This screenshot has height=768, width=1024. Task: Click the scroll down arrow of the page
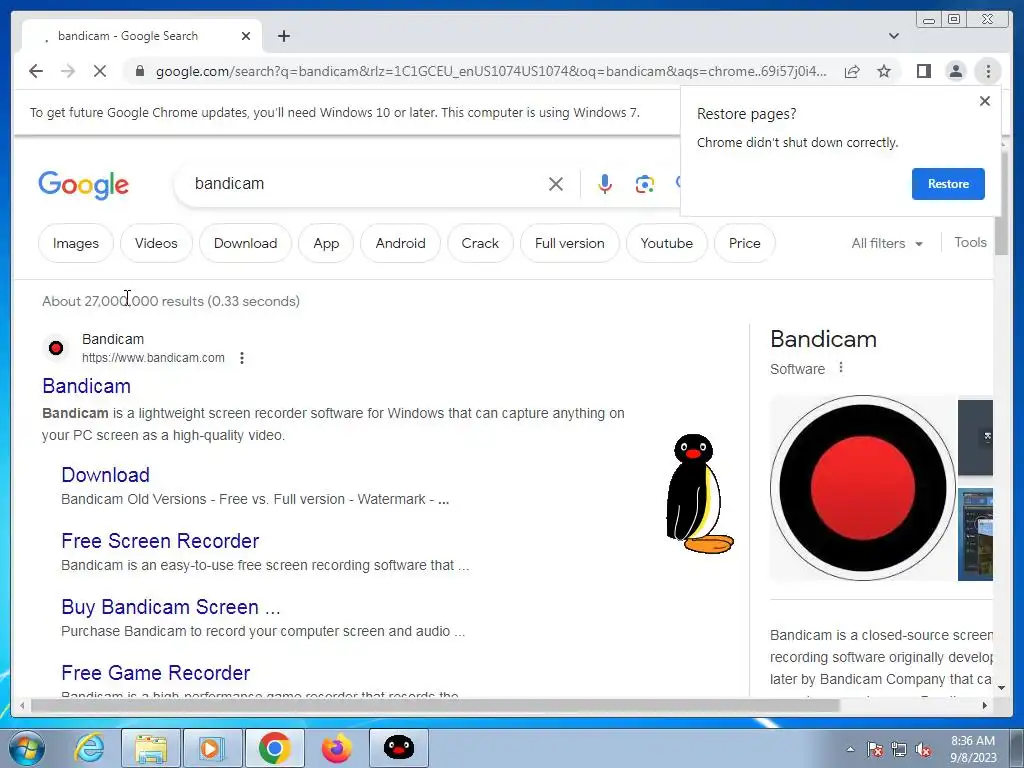pyautogui.click(x=1000, y=687)
